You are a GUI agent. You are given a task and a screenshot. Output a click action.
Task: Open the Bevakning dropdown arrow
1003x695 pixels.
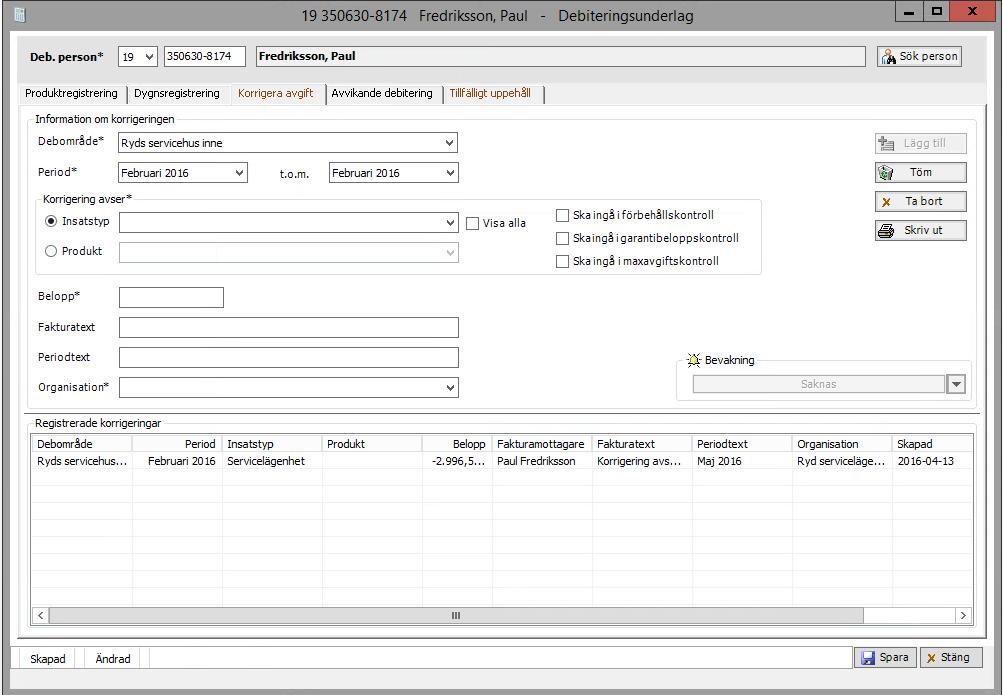click(956, 384)
